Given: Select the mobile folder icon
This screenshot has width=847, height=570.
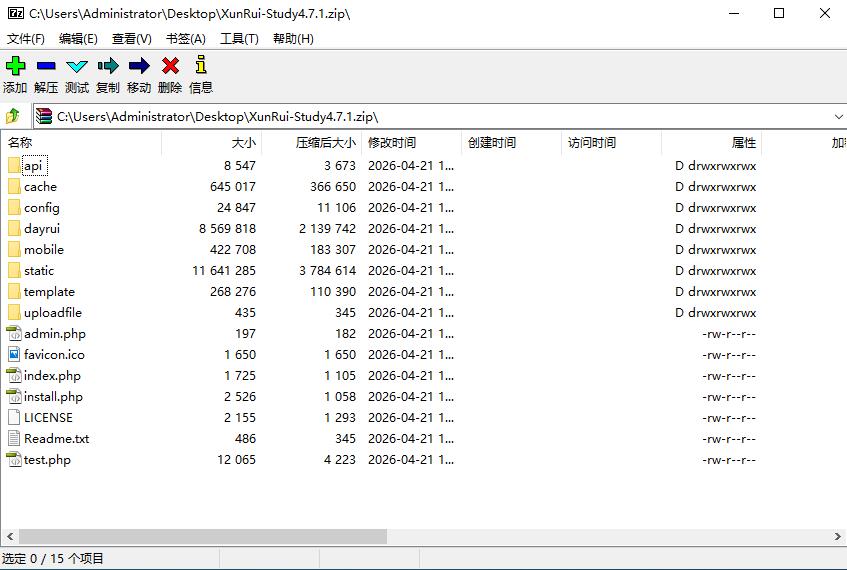Looking at the screenshot, I should click(x=14, y=250).
